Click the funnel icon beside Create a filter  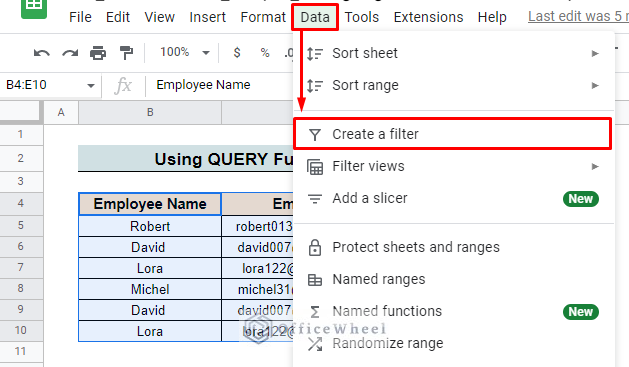tap(315, 135)
